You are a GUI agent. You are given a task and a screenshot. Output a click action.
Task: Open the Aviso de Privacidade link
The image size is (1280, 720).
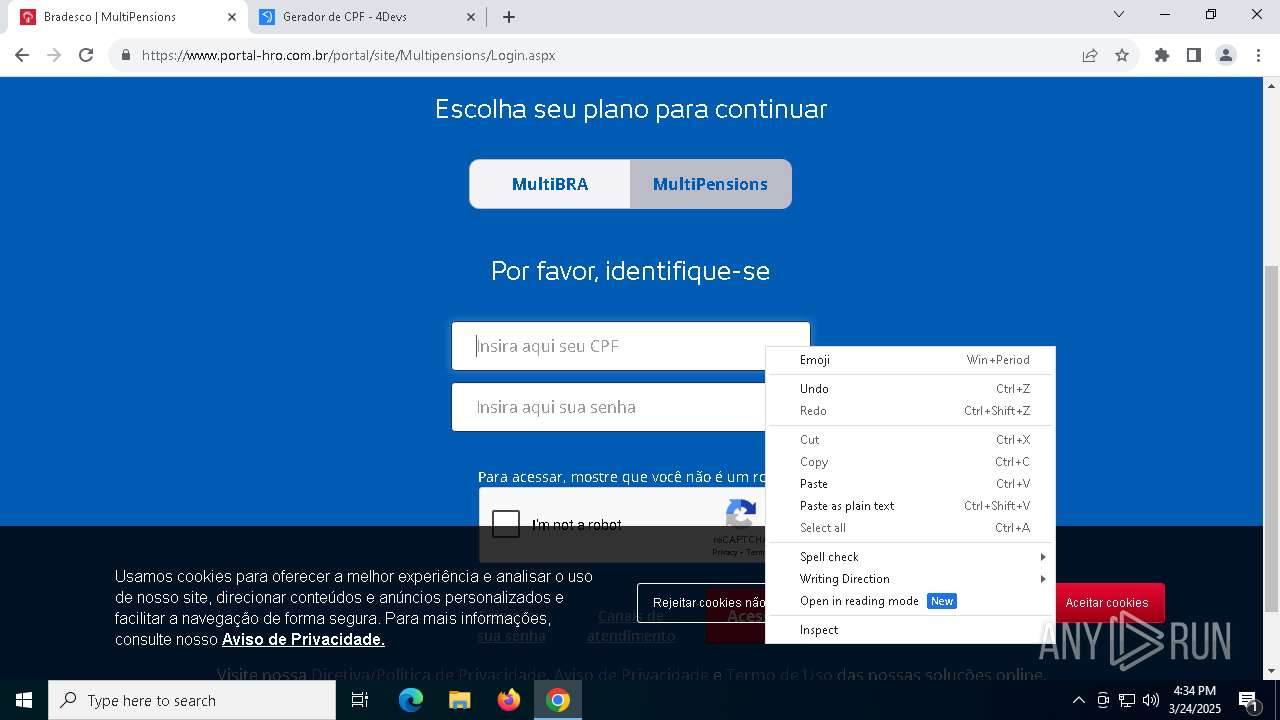click(x=303, y=639)
